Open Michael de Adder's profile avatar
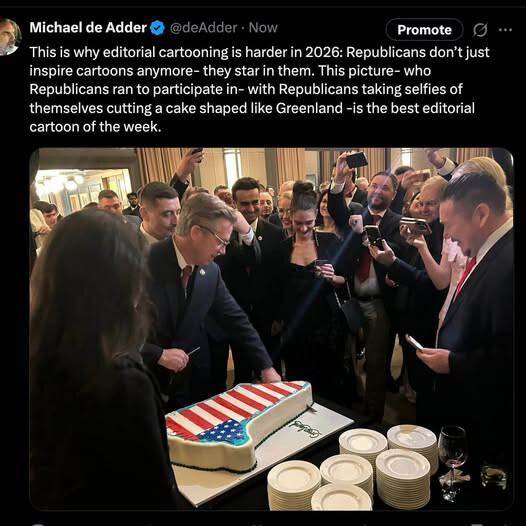The image size is (526, 526). click(x=9, y=37)
